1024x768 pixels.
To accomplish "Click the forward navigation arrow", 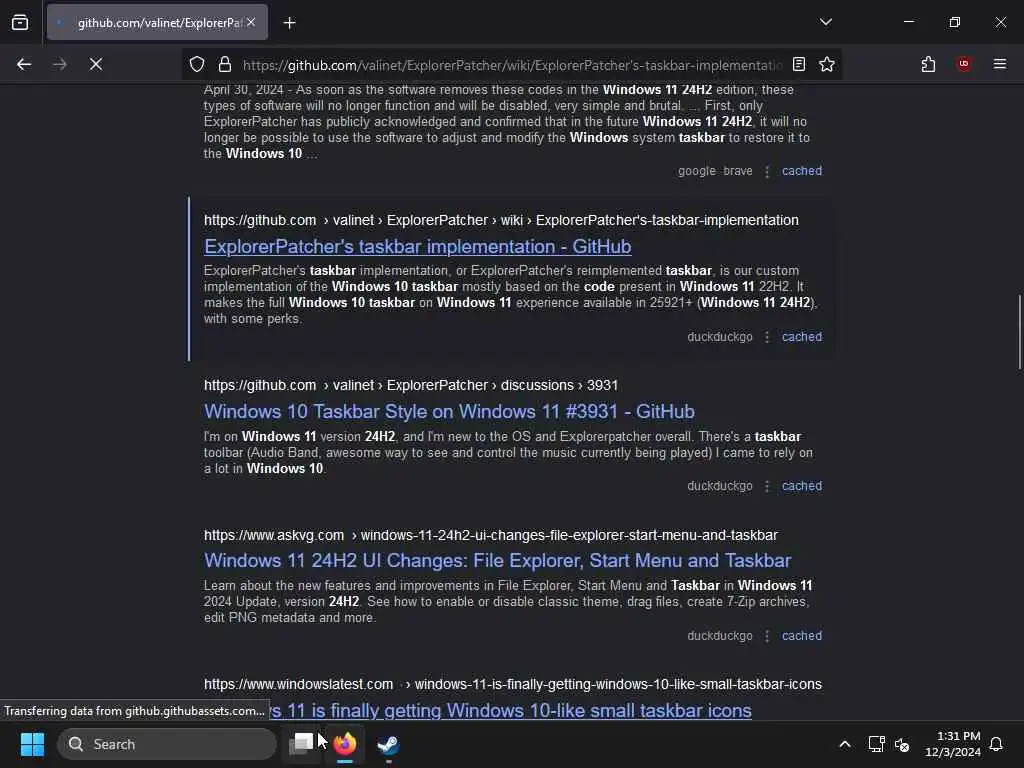I will click(59, 64).
